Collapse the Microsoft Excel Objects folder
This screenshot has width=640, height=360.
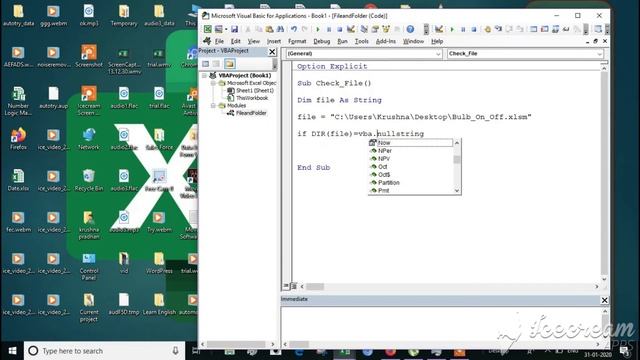pyautogui.click(x=213, y=83)
